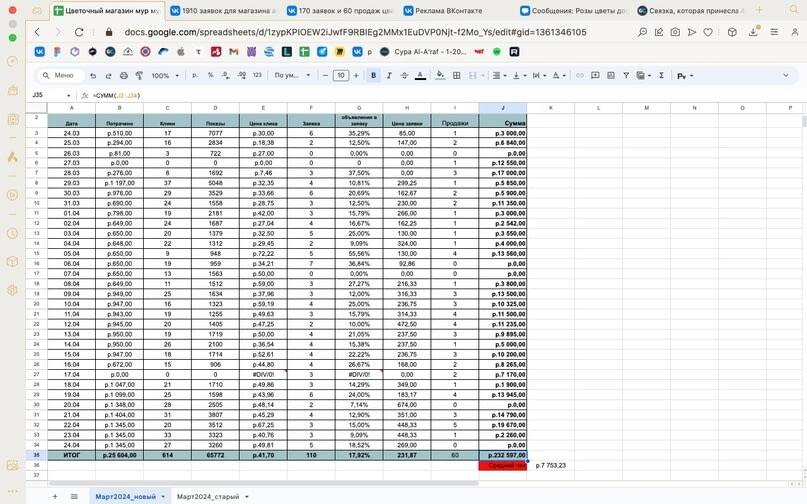Image resolution: width=807 pixels, height=504 pixels.
Task: Add a new sheet with plus button
Action: coord(55,496)
